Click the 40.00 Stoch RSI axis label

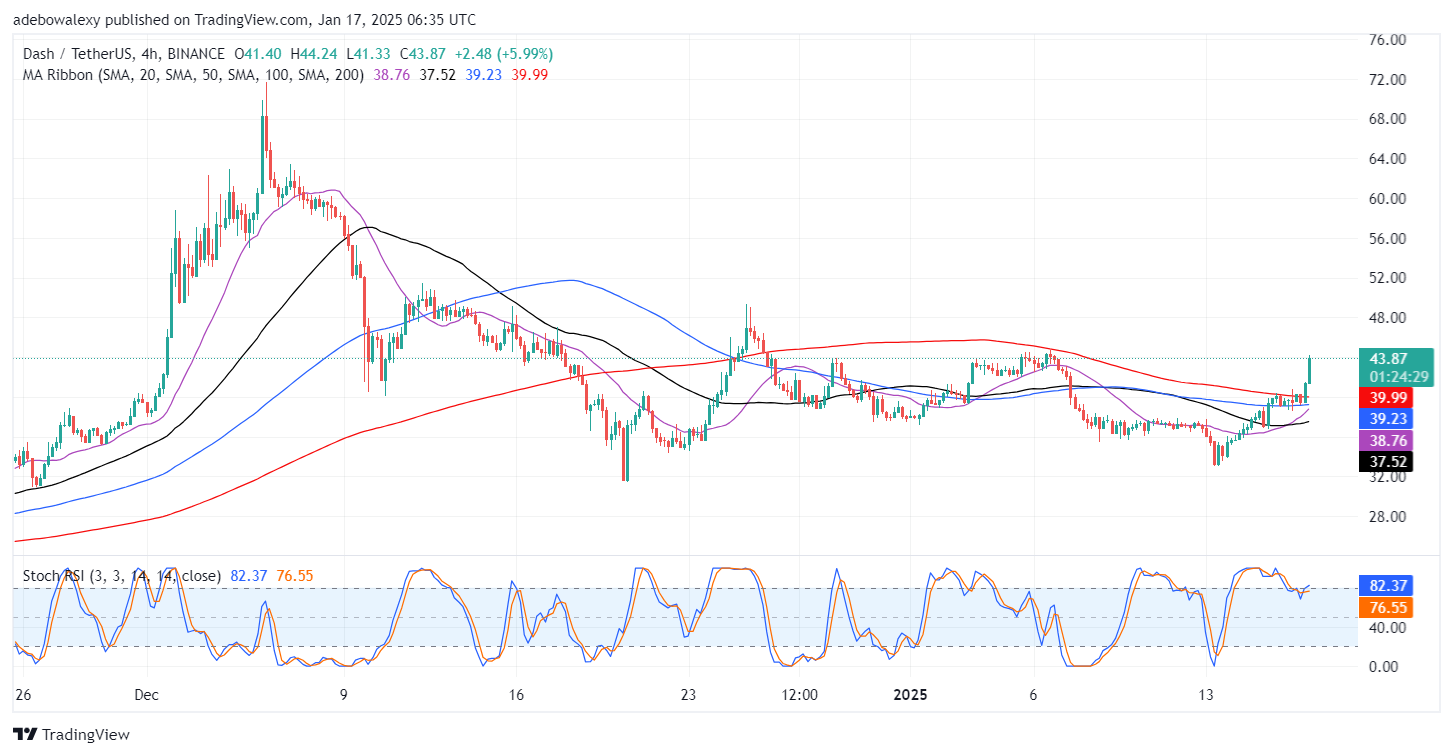pos(1387,628)
